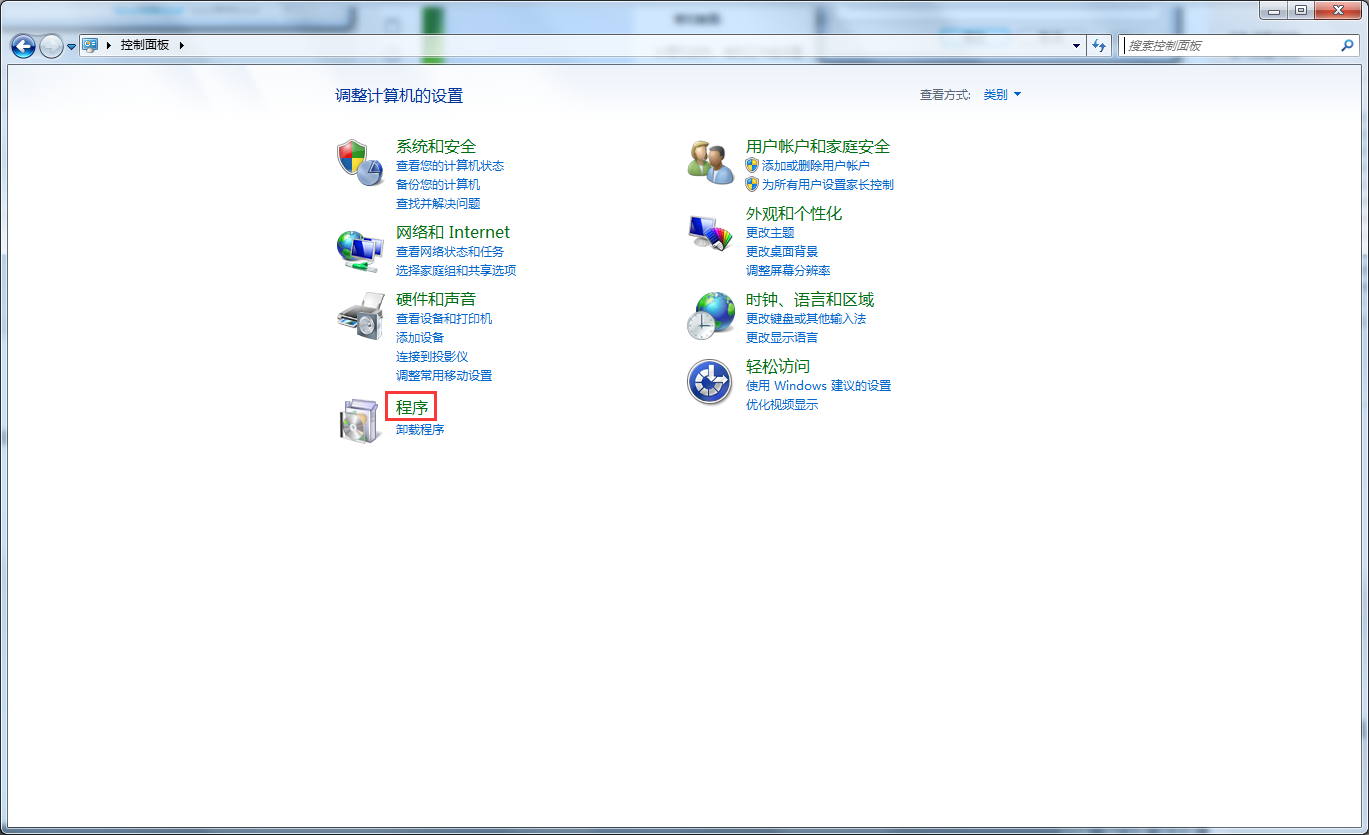
Task: Click 更改桌面背景 link
Action: 782,252
